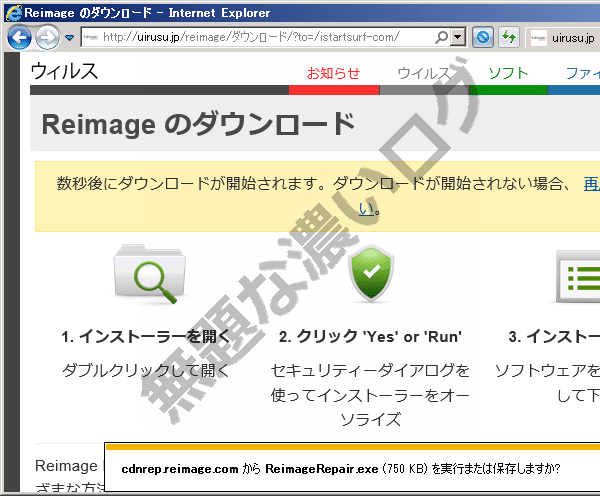Click text 'ダブルクリックして開く'
600x496 pixels.
pyautogui.click(x=145, y=370)
